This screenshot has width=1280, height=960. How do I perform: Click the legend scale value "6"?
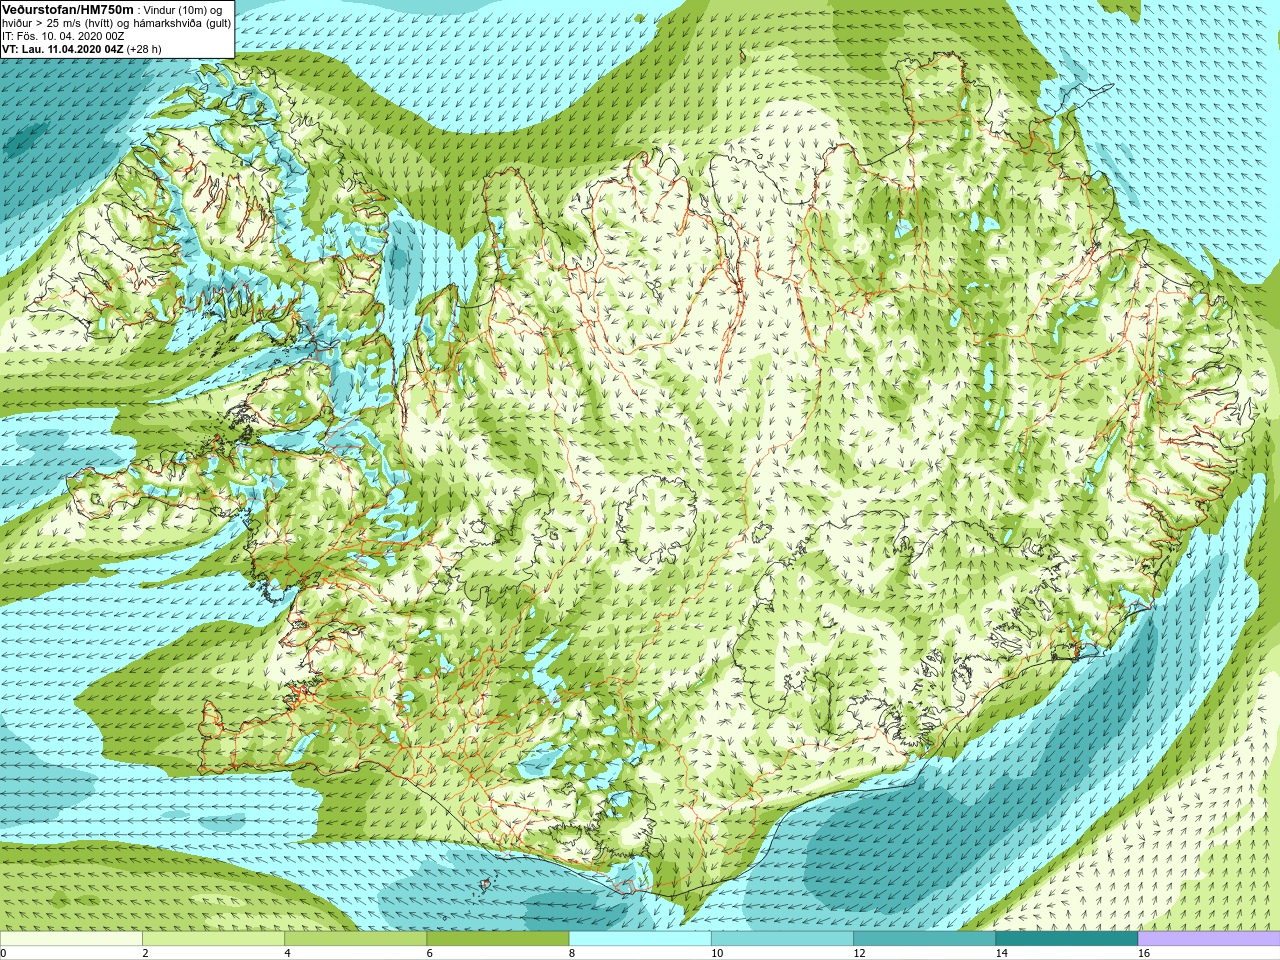pos(429,953)
